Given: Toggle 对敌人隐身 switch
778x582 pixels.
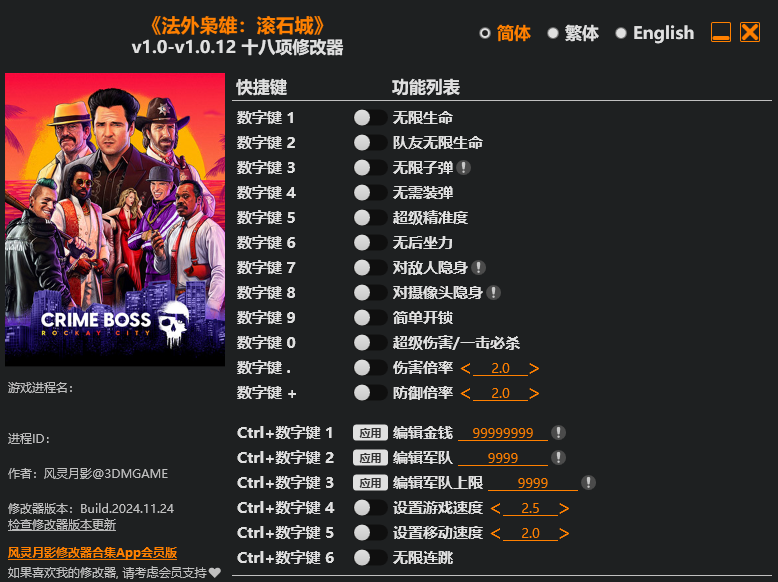Looking at the screenshot, I should pos(370,268).
